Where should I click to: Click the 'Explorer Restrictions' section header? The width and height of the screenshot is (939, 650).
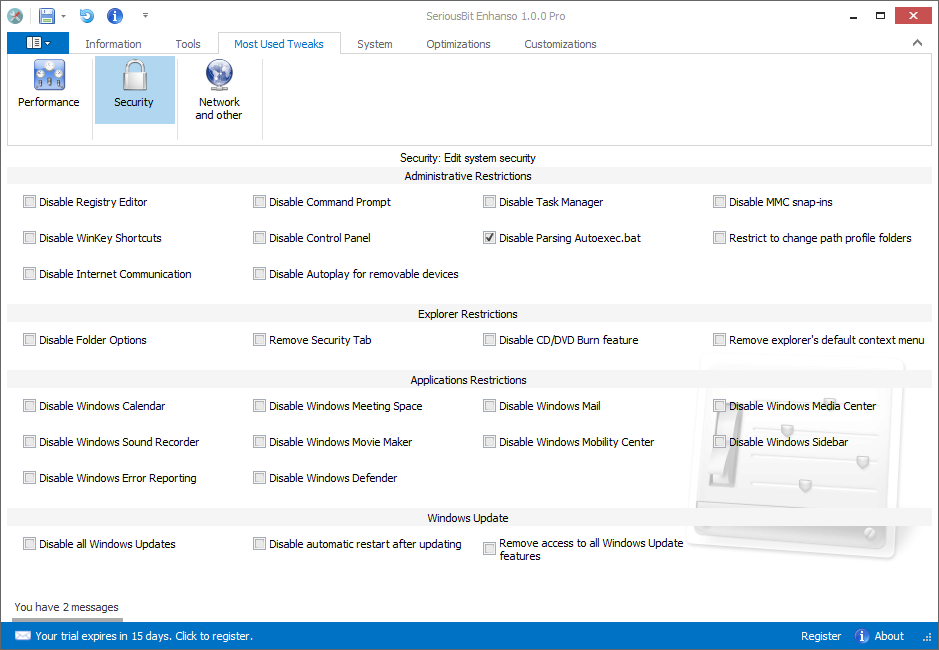(468, 314)
